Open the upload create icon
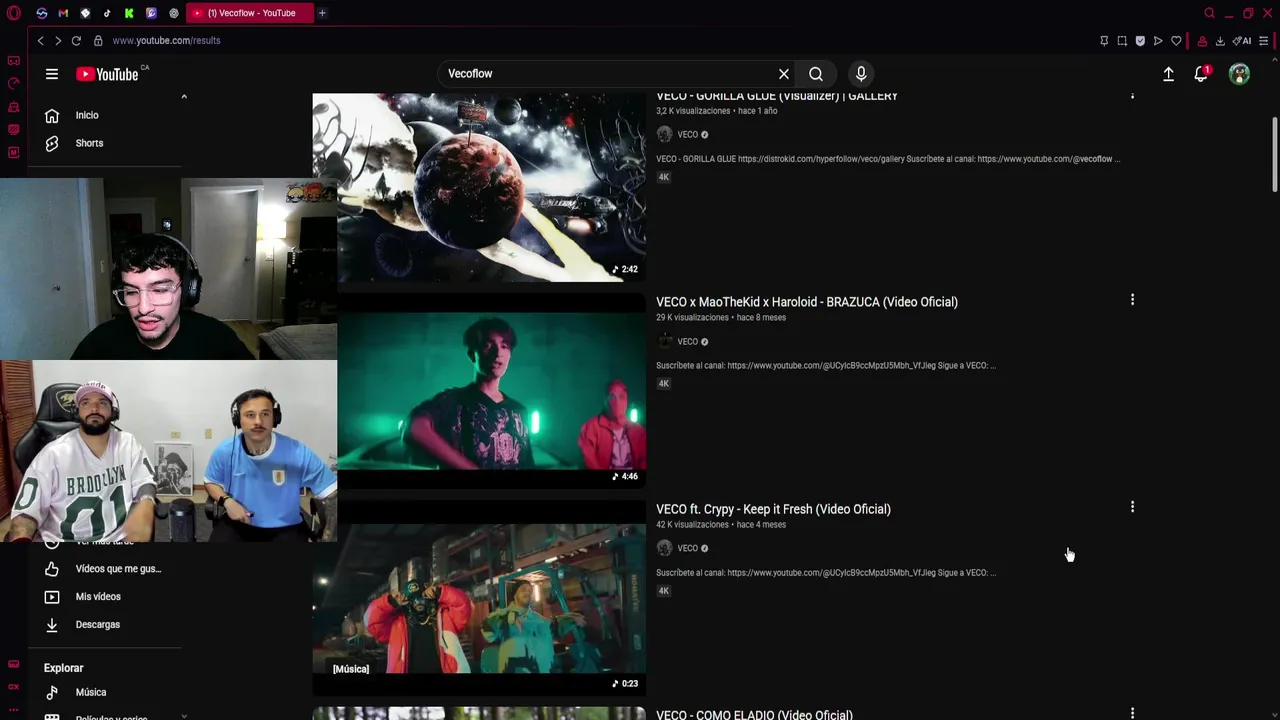Viewport: 1280px width, 720px height. point(1168,74)
